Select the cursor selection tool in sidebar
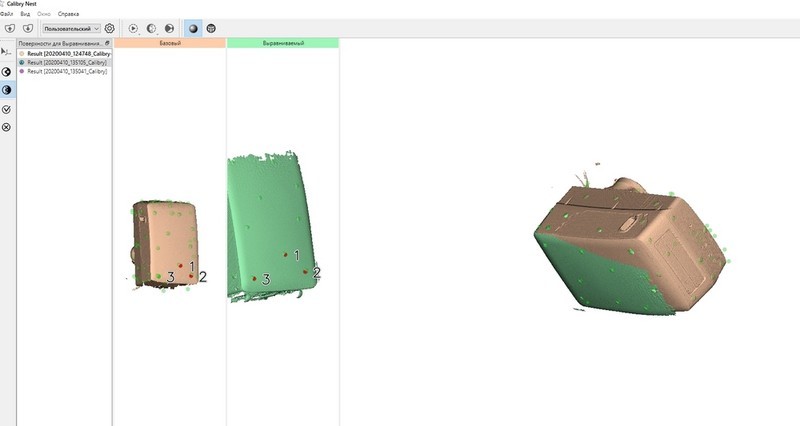Screen dimensions: 800x426 [x=6, y=51]
